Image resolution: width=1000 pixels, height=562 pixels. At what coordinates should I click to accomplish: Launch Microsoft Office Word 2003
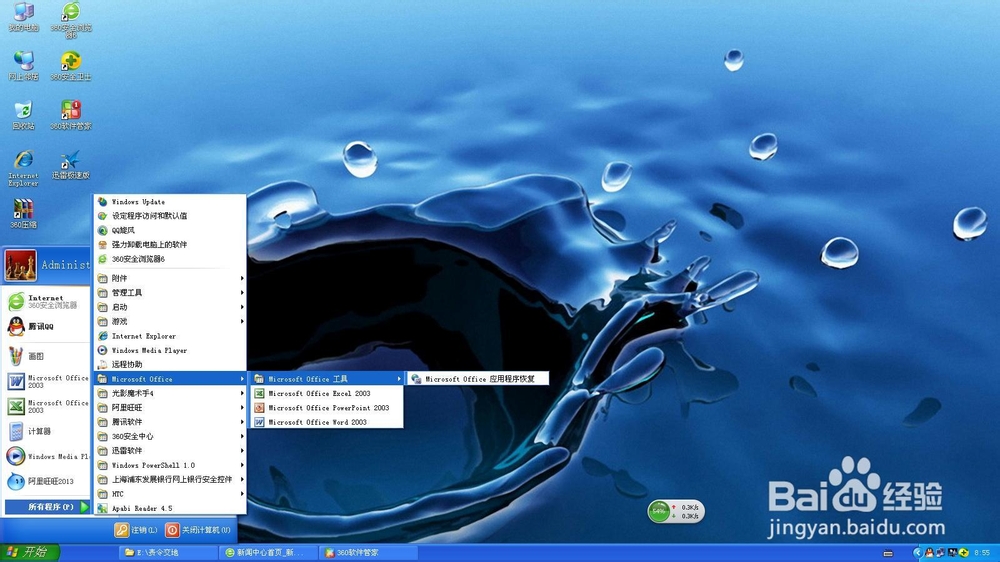(327, 422)
